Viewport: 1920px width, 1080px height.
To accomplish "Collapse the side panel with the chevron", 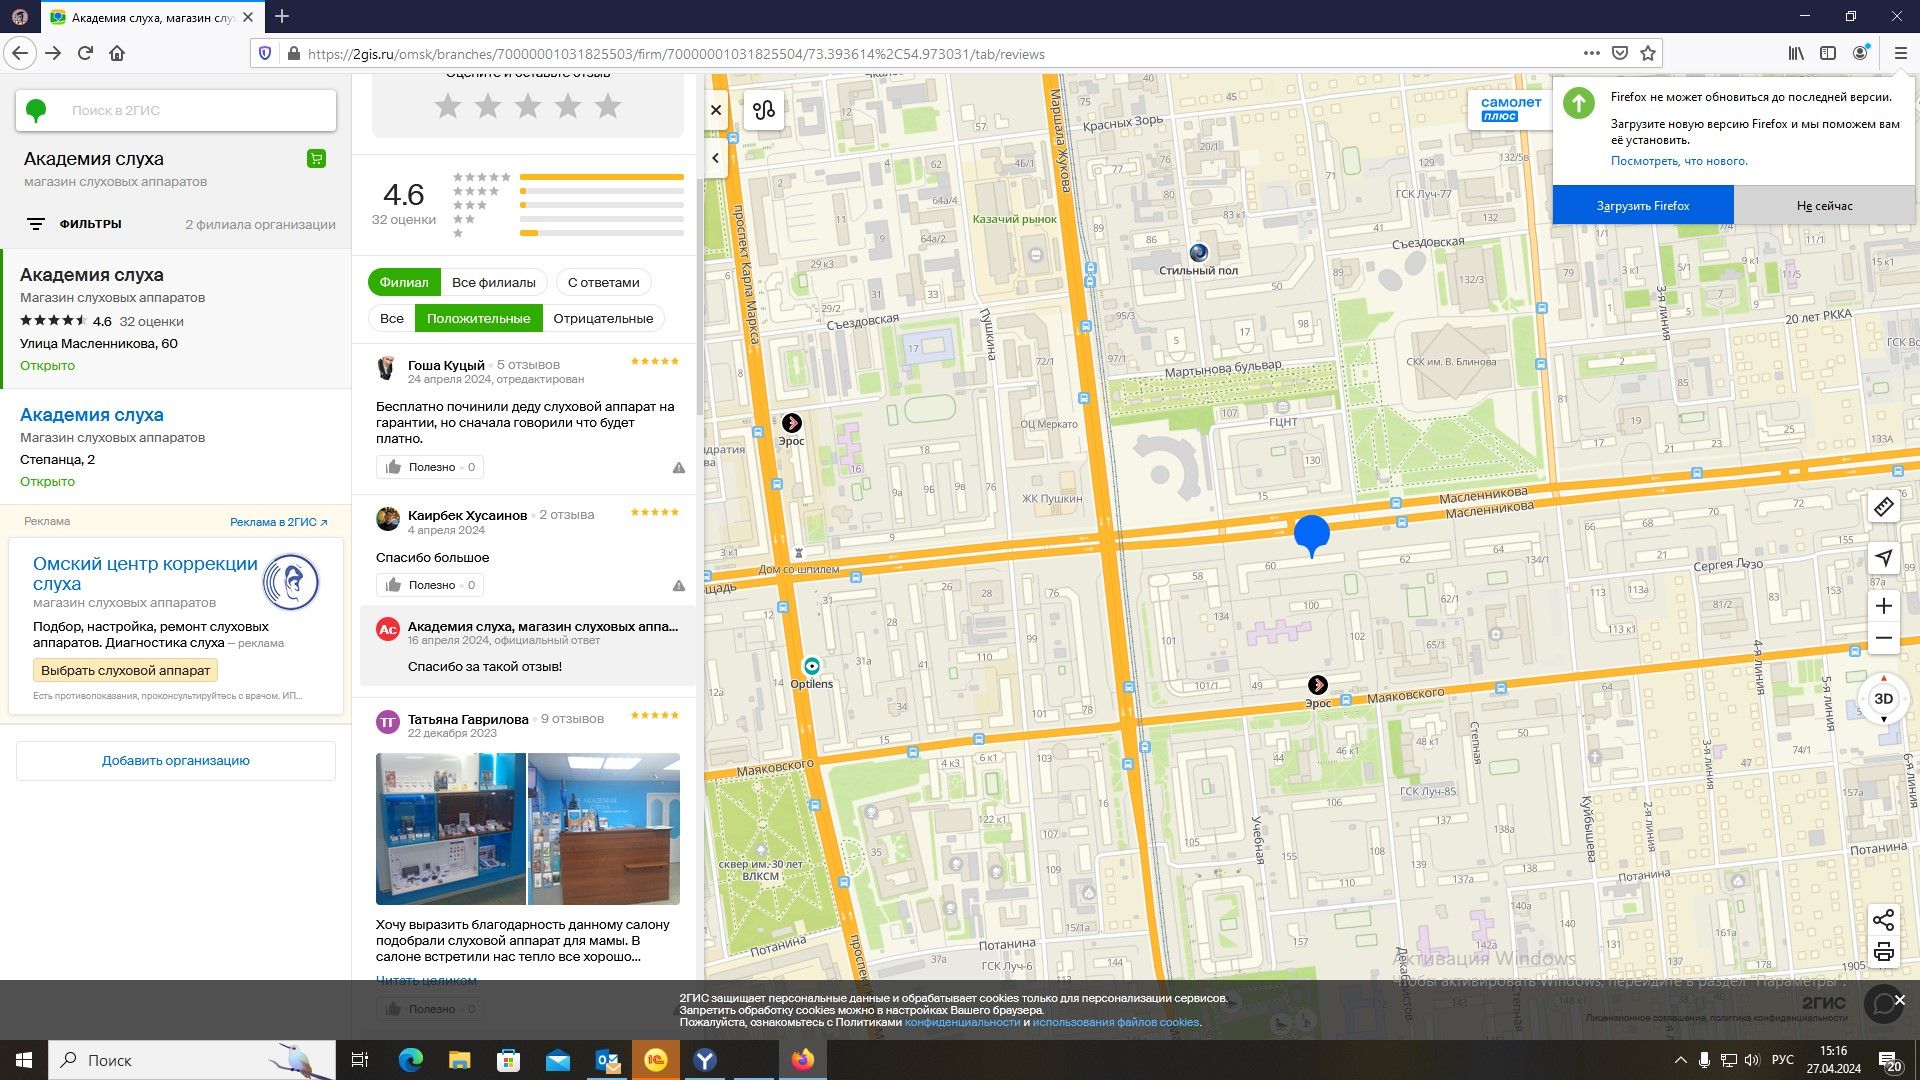I will click(x=716, y=158).
